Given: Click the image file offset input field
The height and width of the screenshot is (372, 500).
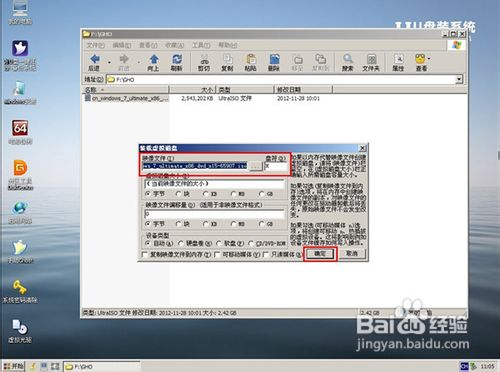Looking at the screenshot, I should (x=214, y=214).
